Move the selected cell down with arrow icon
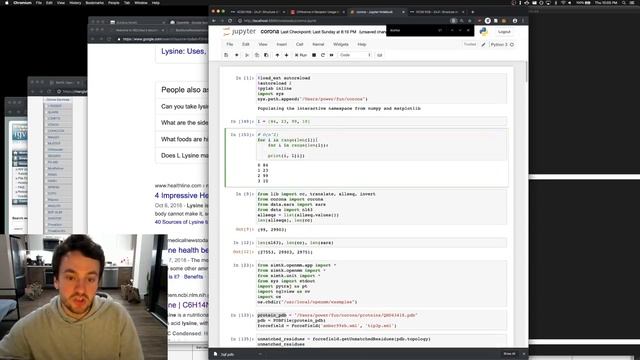 tap(287, 55)
